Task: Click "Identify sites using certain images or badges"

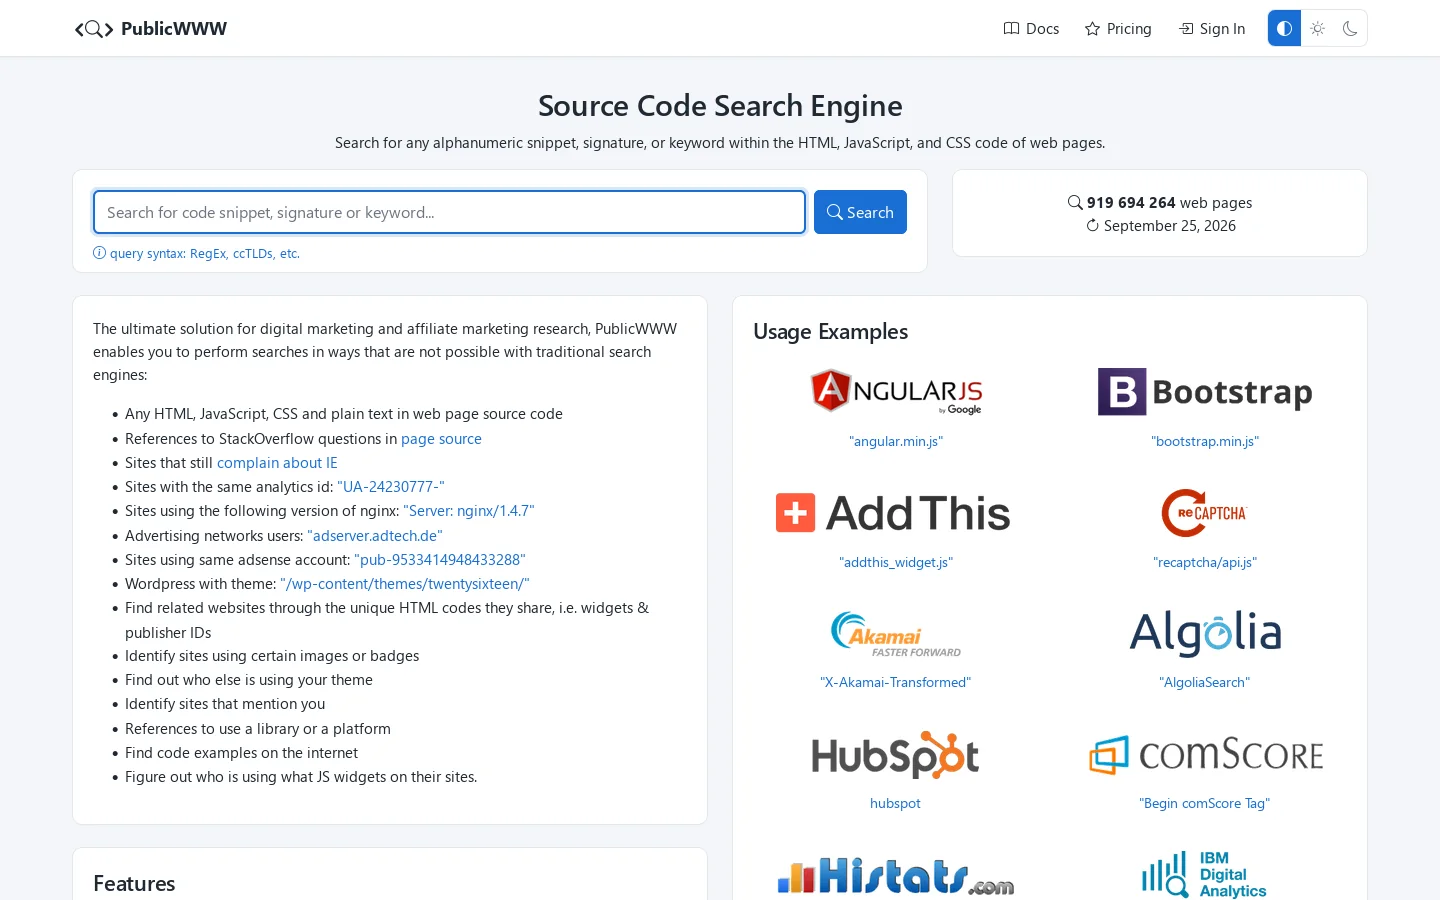Action: pyautogui.click(x=272, y=656)
